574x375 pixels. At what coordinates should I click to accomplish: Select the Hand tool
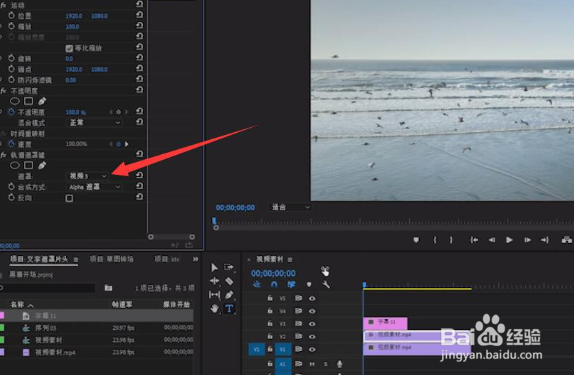point(215,309)
